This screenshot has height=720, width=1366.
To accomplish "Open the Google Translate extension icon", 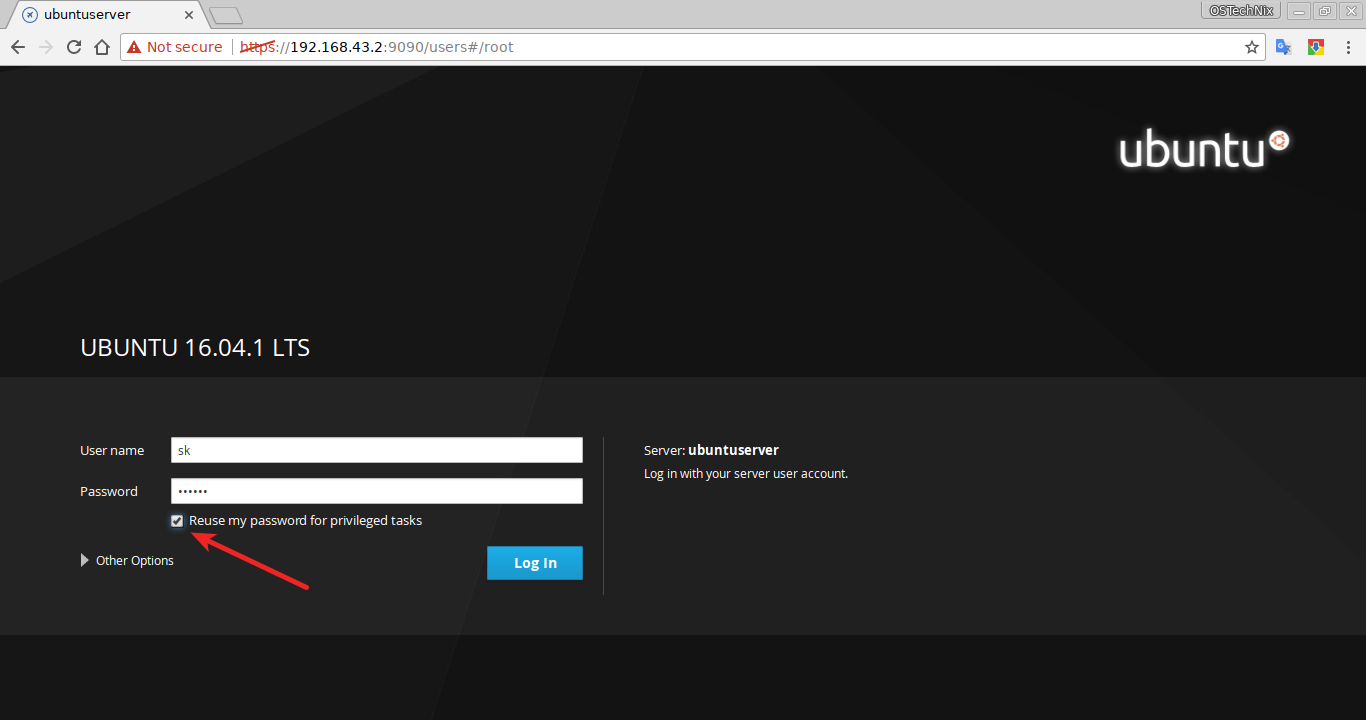I will tap(1284, 47).
